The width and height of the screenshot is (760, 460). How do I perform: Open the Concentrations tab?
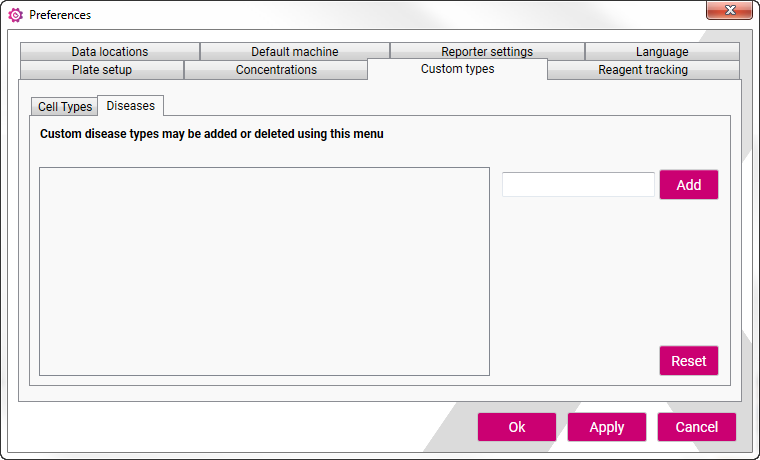point(276,70)
